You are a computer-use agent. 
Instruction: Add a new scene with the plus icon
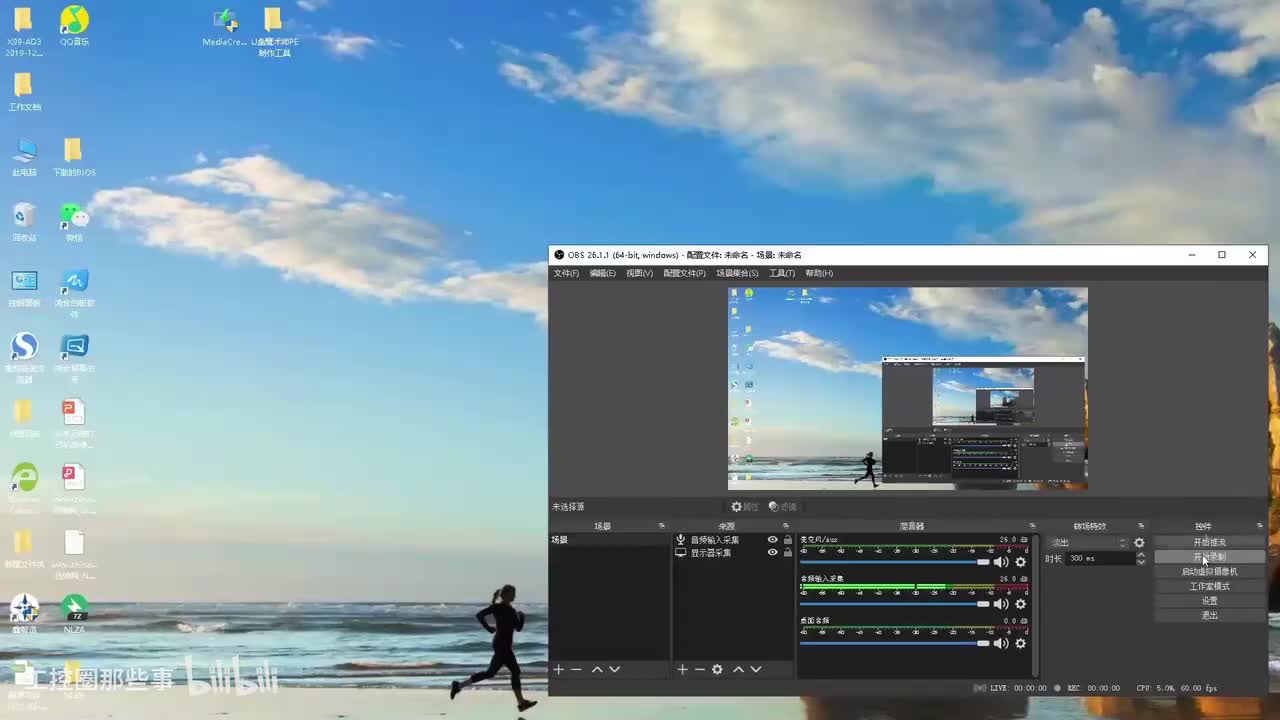point(559,669)
